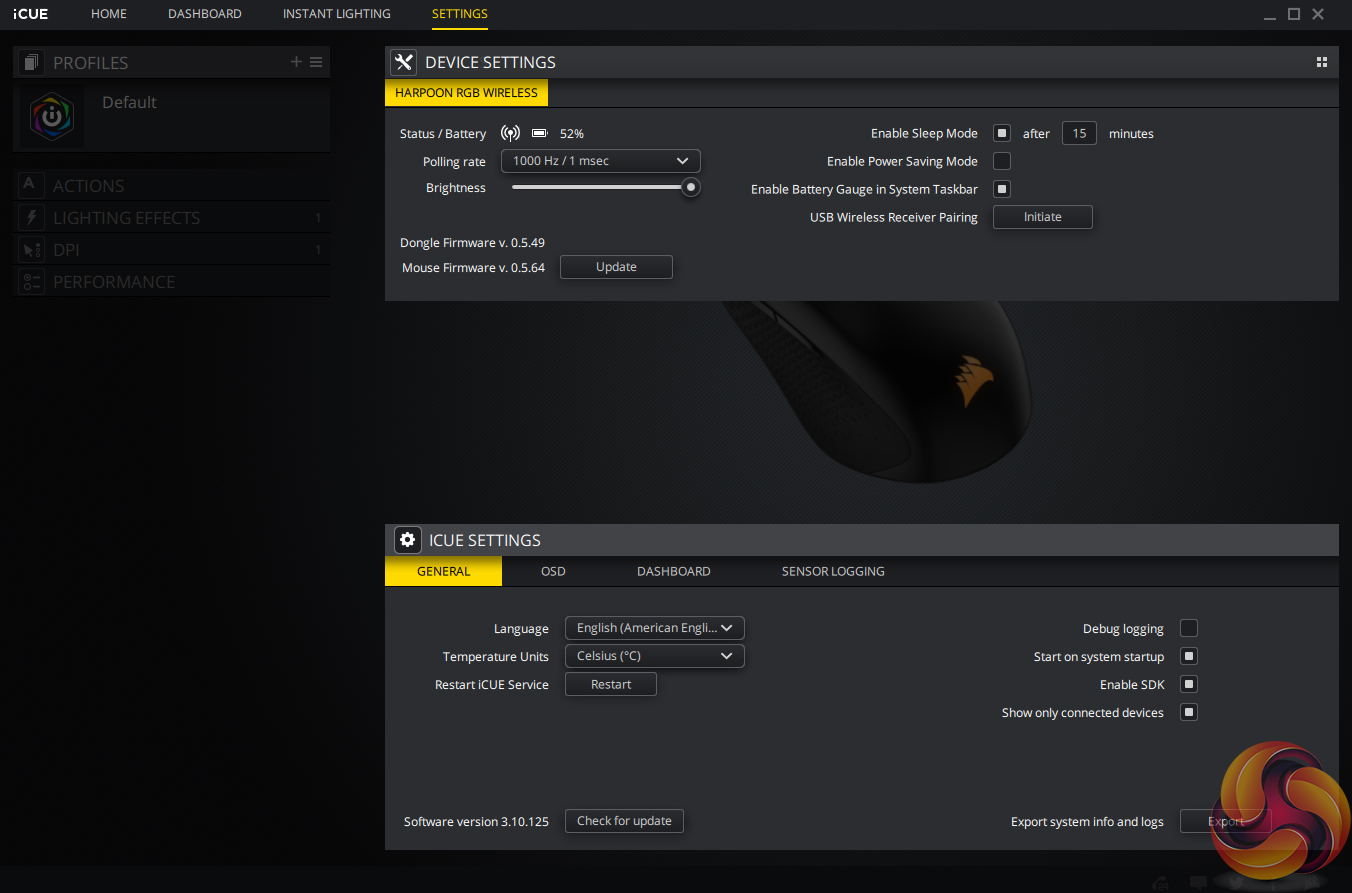Viewport: 1352px width, 893px height.
Task: Go to the Instant Lighting menu
Action: point(336,14)
